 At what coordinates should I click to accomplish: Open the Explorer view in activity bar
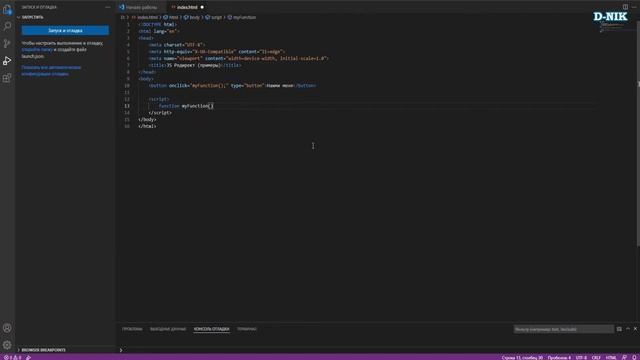tap(7, 9)
